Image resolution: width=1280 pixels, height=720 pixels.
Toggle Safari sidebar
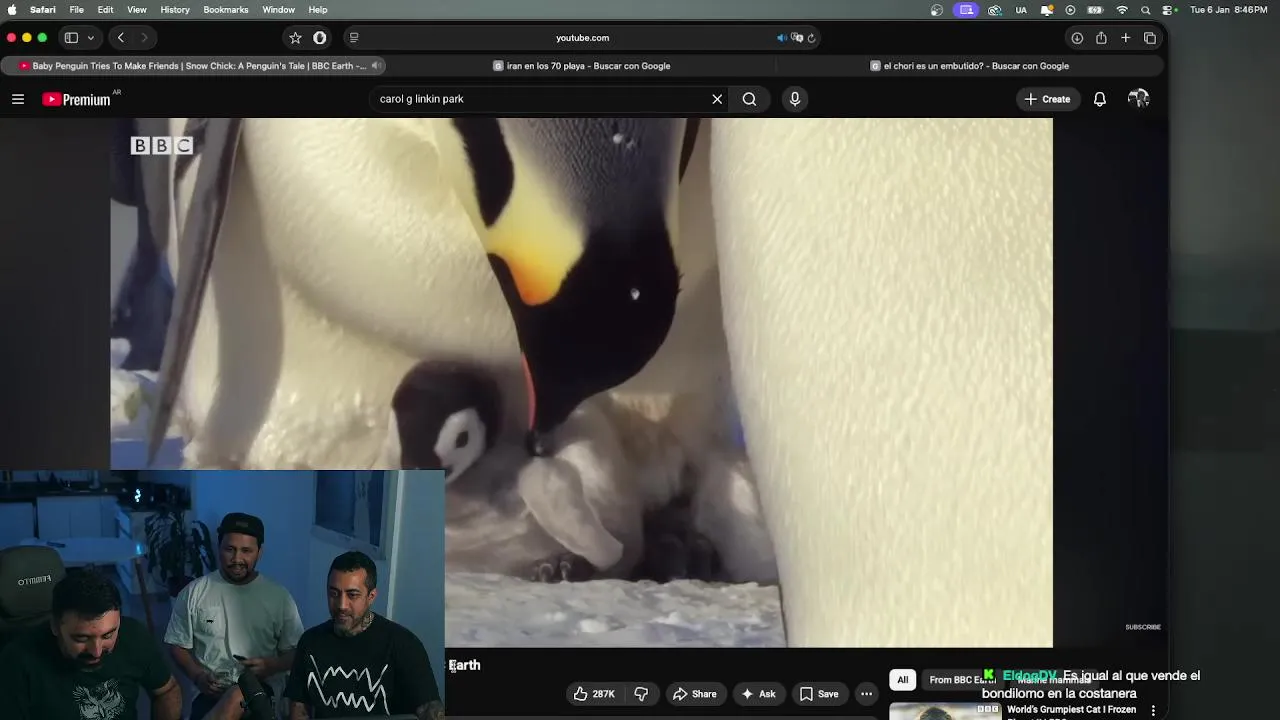click(x=71, y=38)
